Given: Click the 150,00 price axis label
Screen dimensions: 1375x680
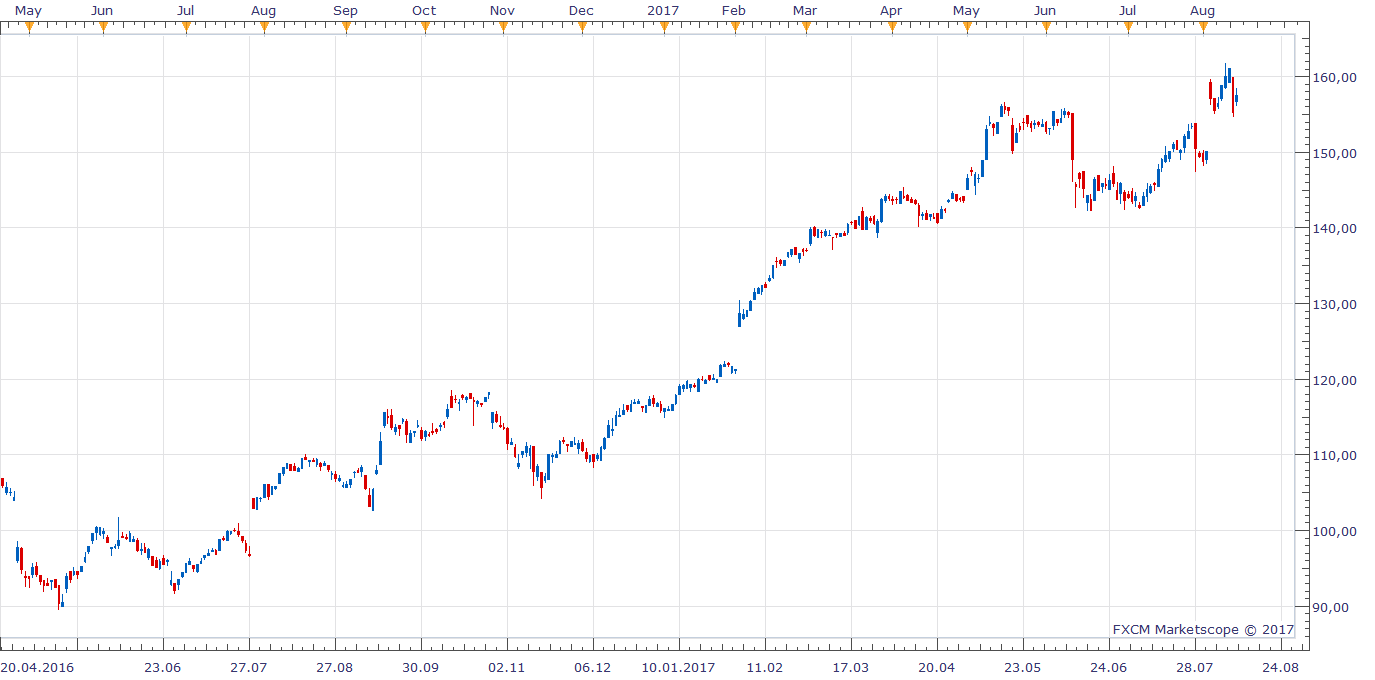Looking at the screenshot, I should click(x=1337, y=153).
